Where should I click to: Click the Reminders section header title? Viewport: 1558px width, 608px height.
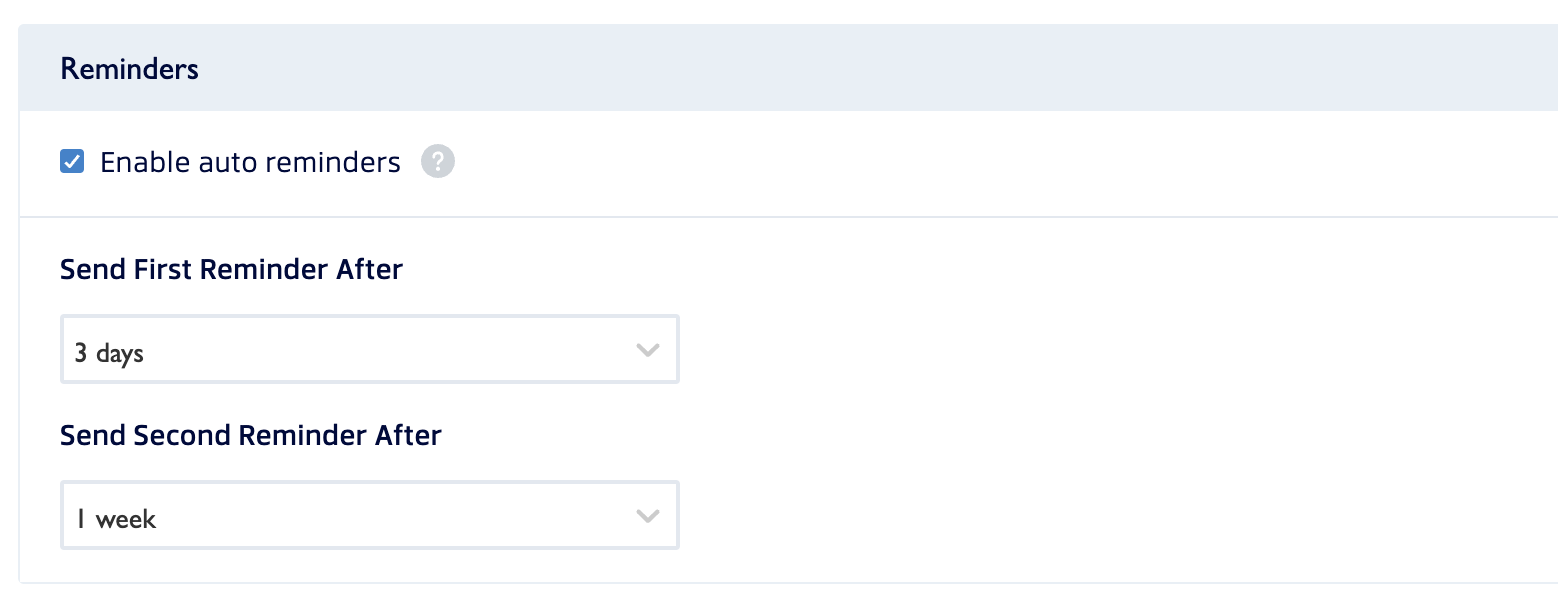tap(130, 69)
